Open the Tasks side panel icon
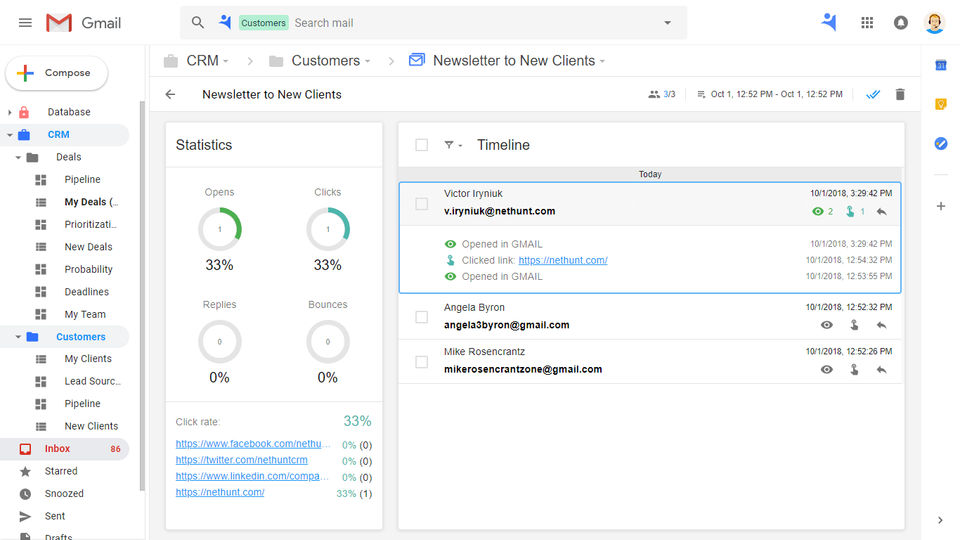Screen dimensions: 960x540 pyautogui.click(x=941, y=143)
